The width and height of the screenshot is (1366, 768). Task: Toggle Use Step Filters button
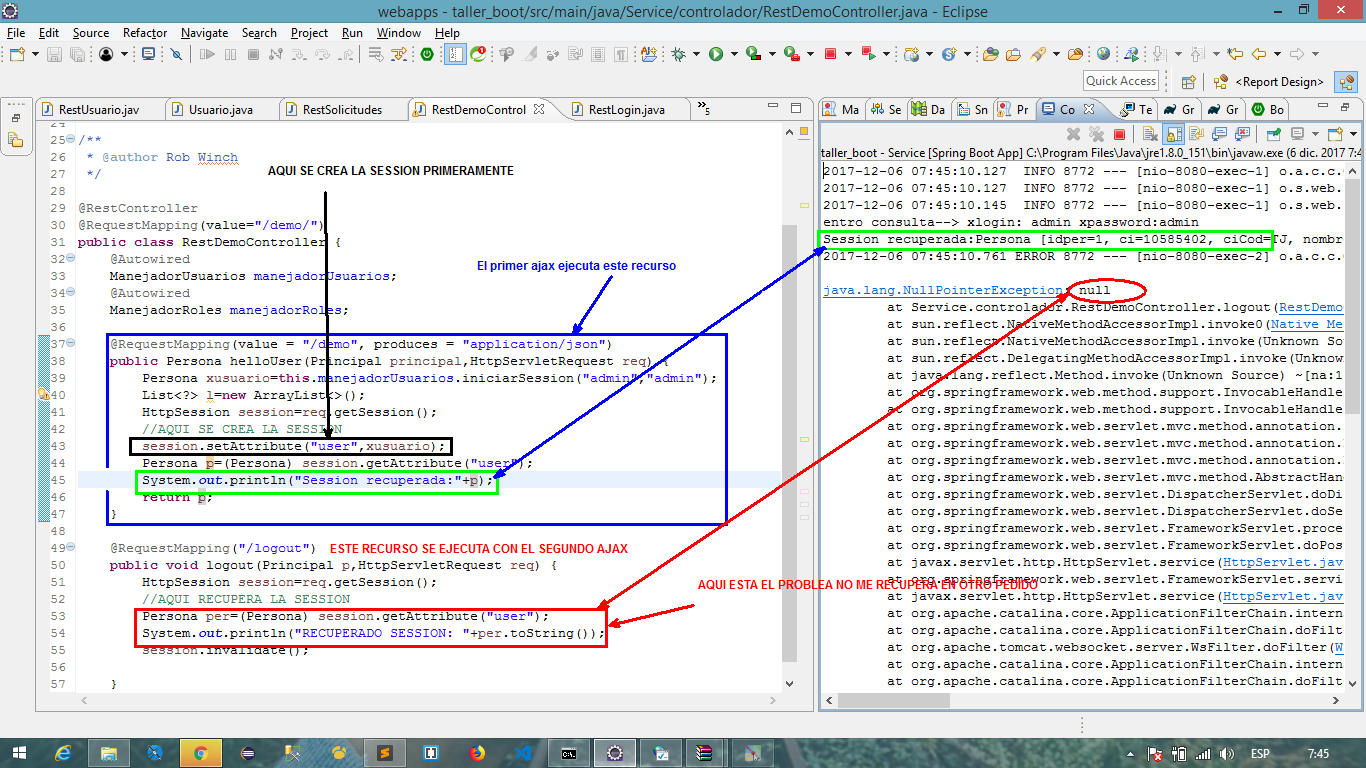(398, 54)
